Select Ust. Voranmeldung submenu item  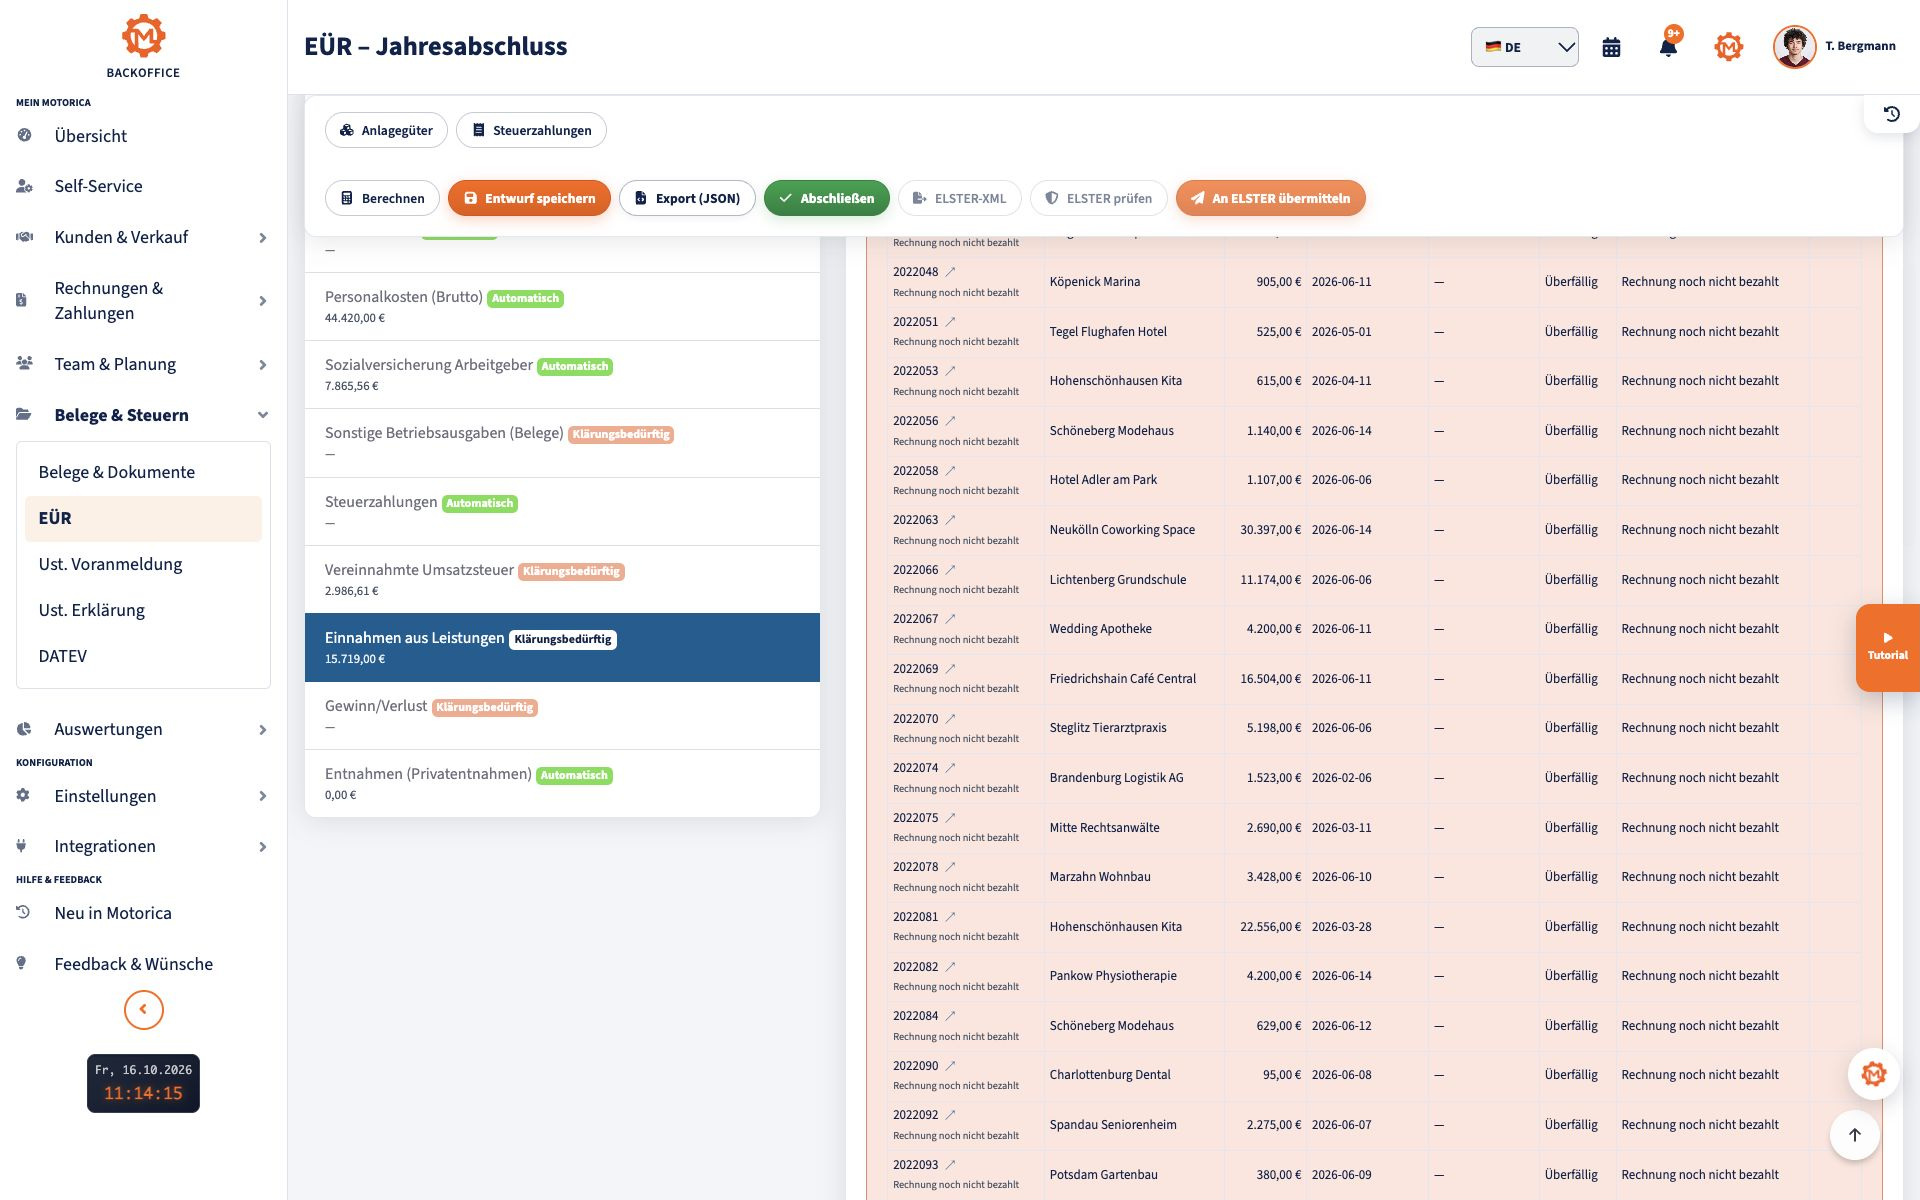pos(143,564)
